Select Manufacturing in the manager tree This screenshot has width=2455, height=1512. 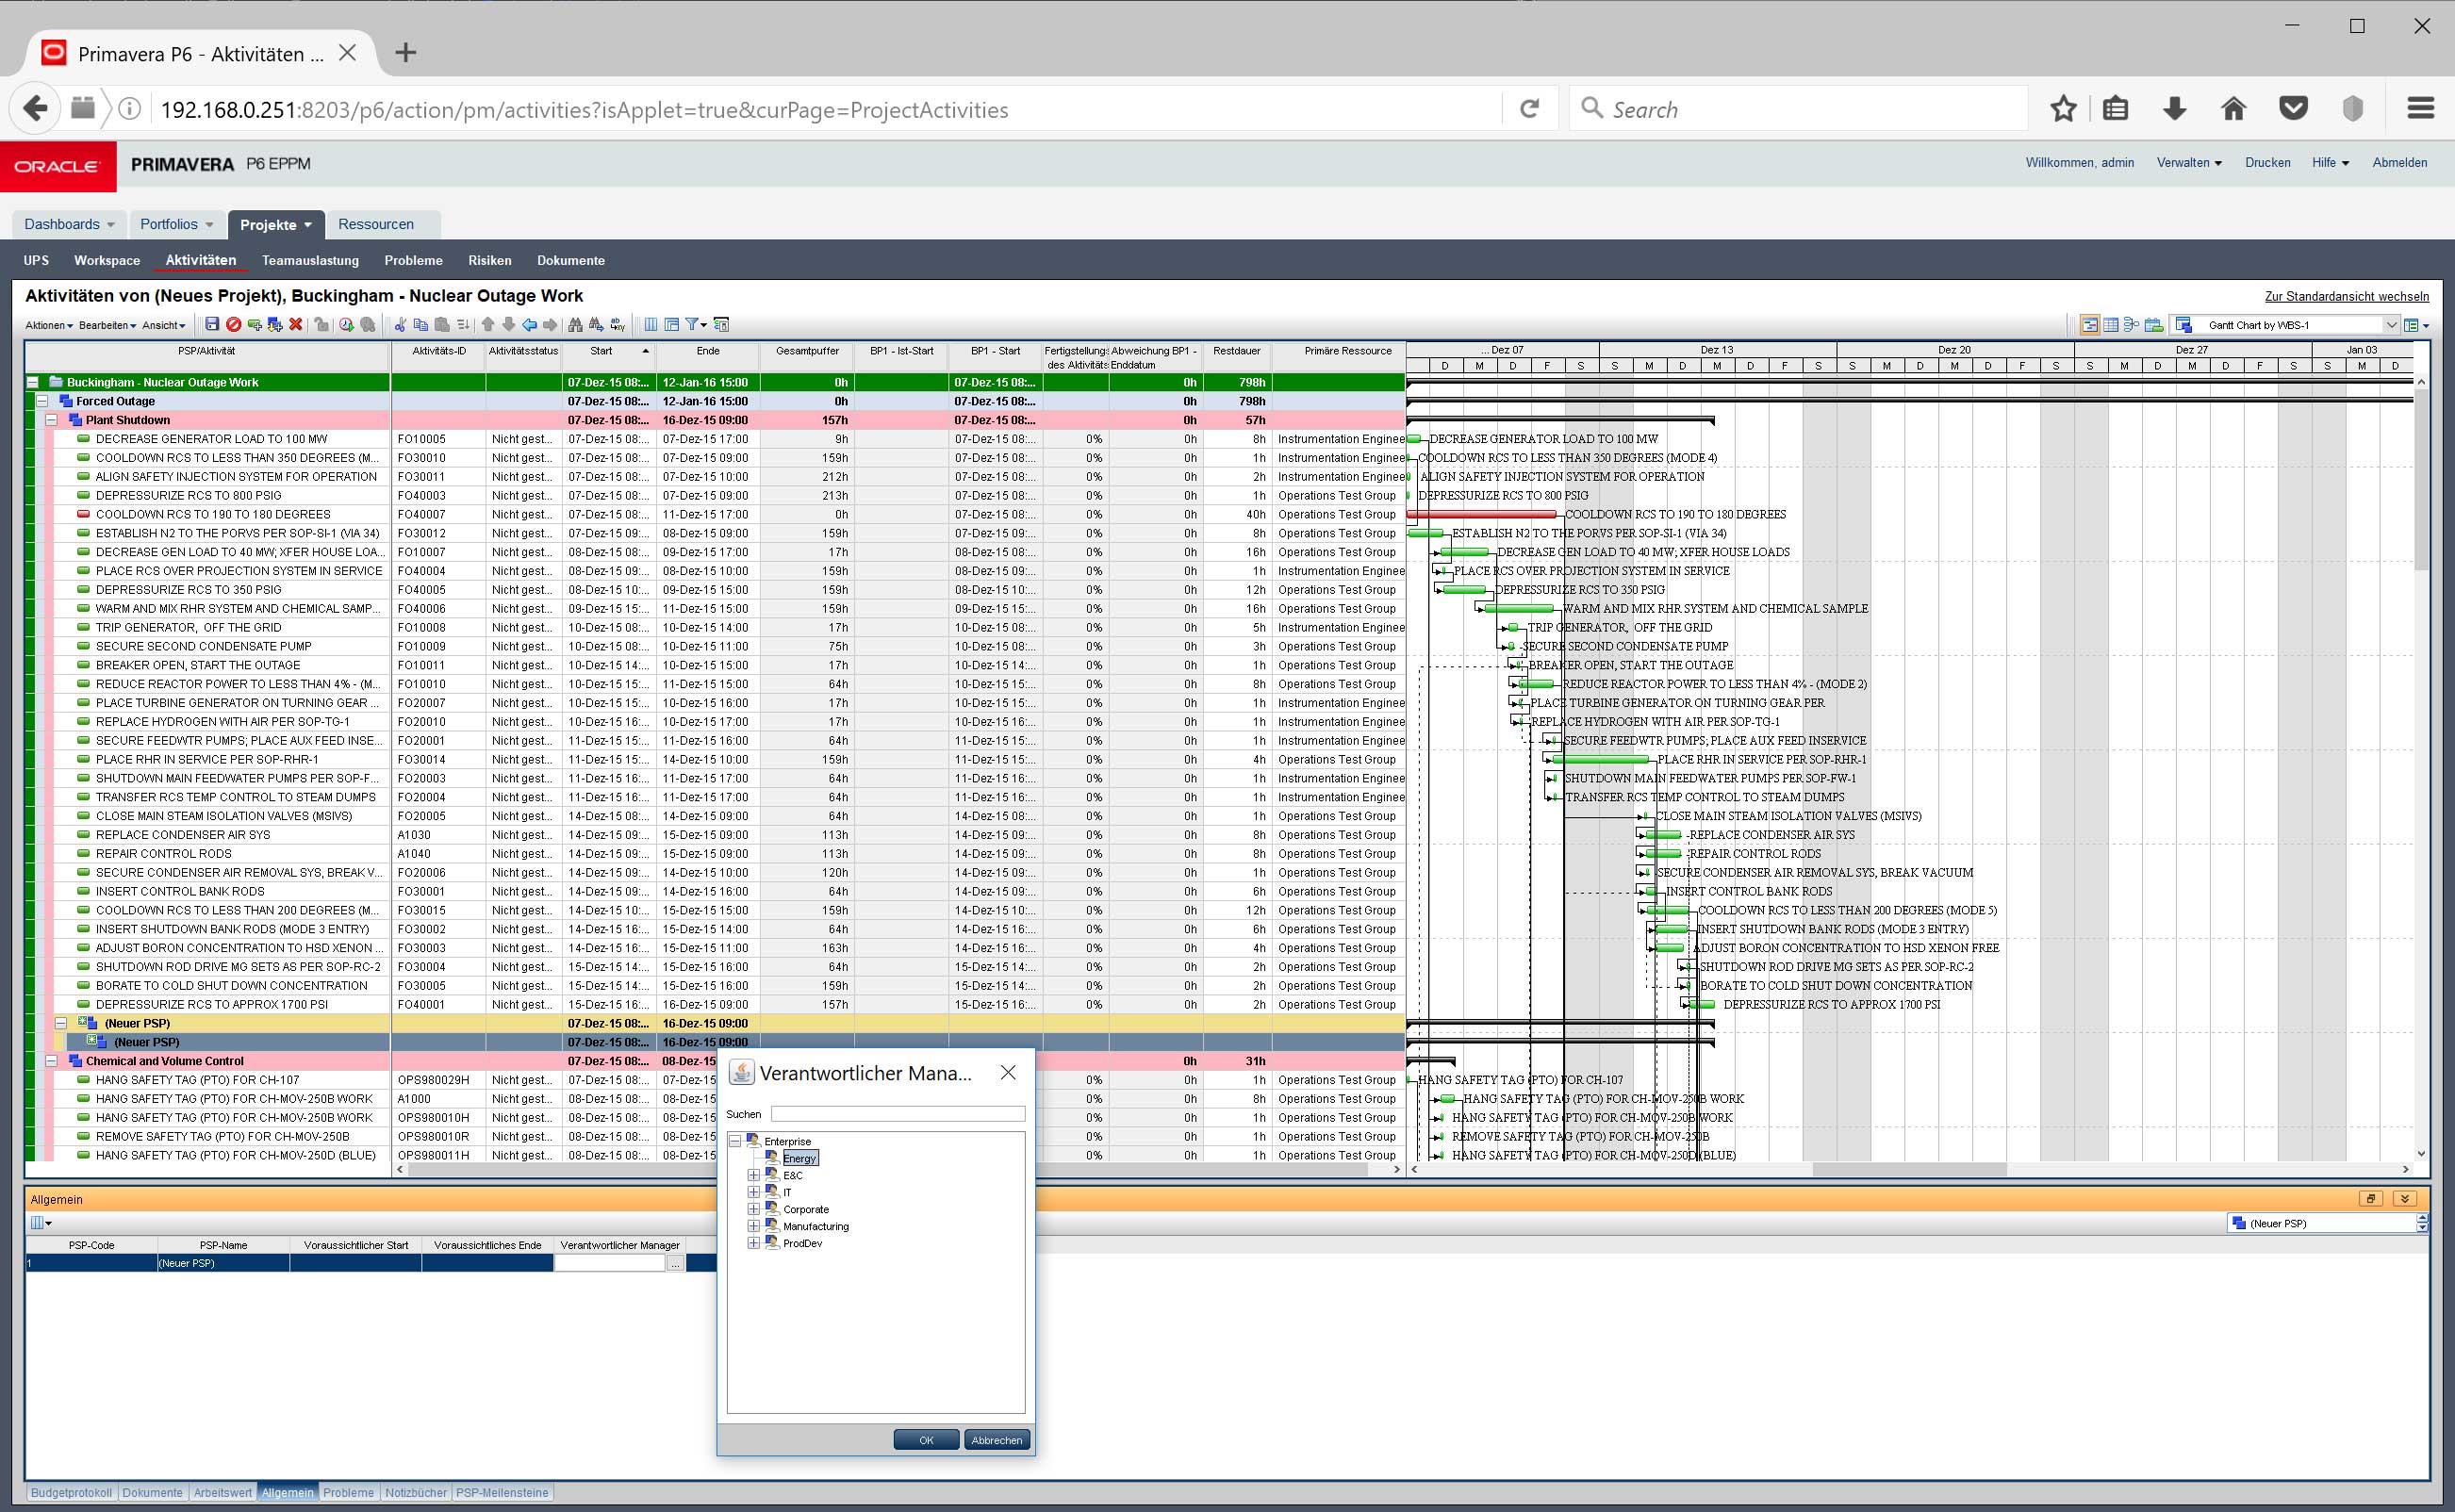tap(815, 1226)
